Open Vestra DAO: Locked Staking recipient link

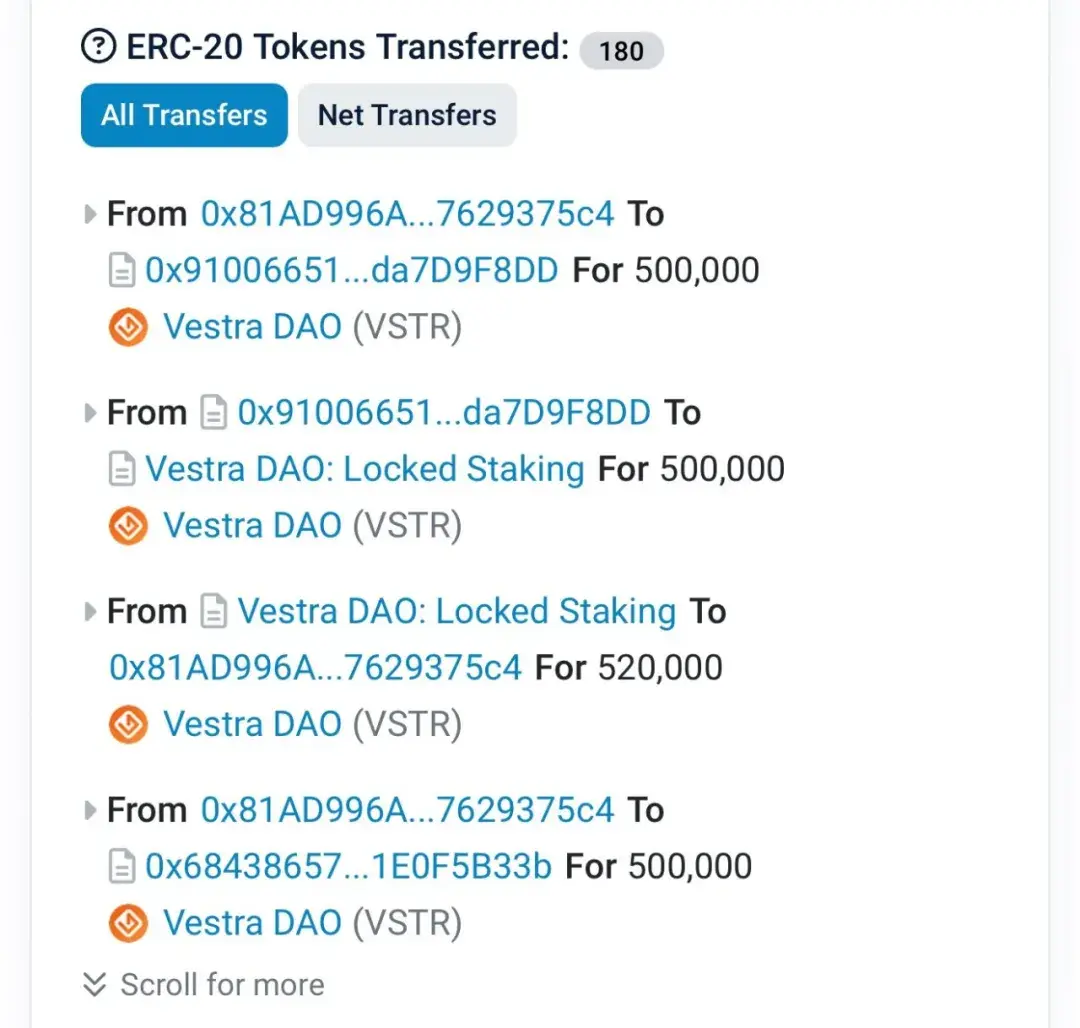coord(365,469)
